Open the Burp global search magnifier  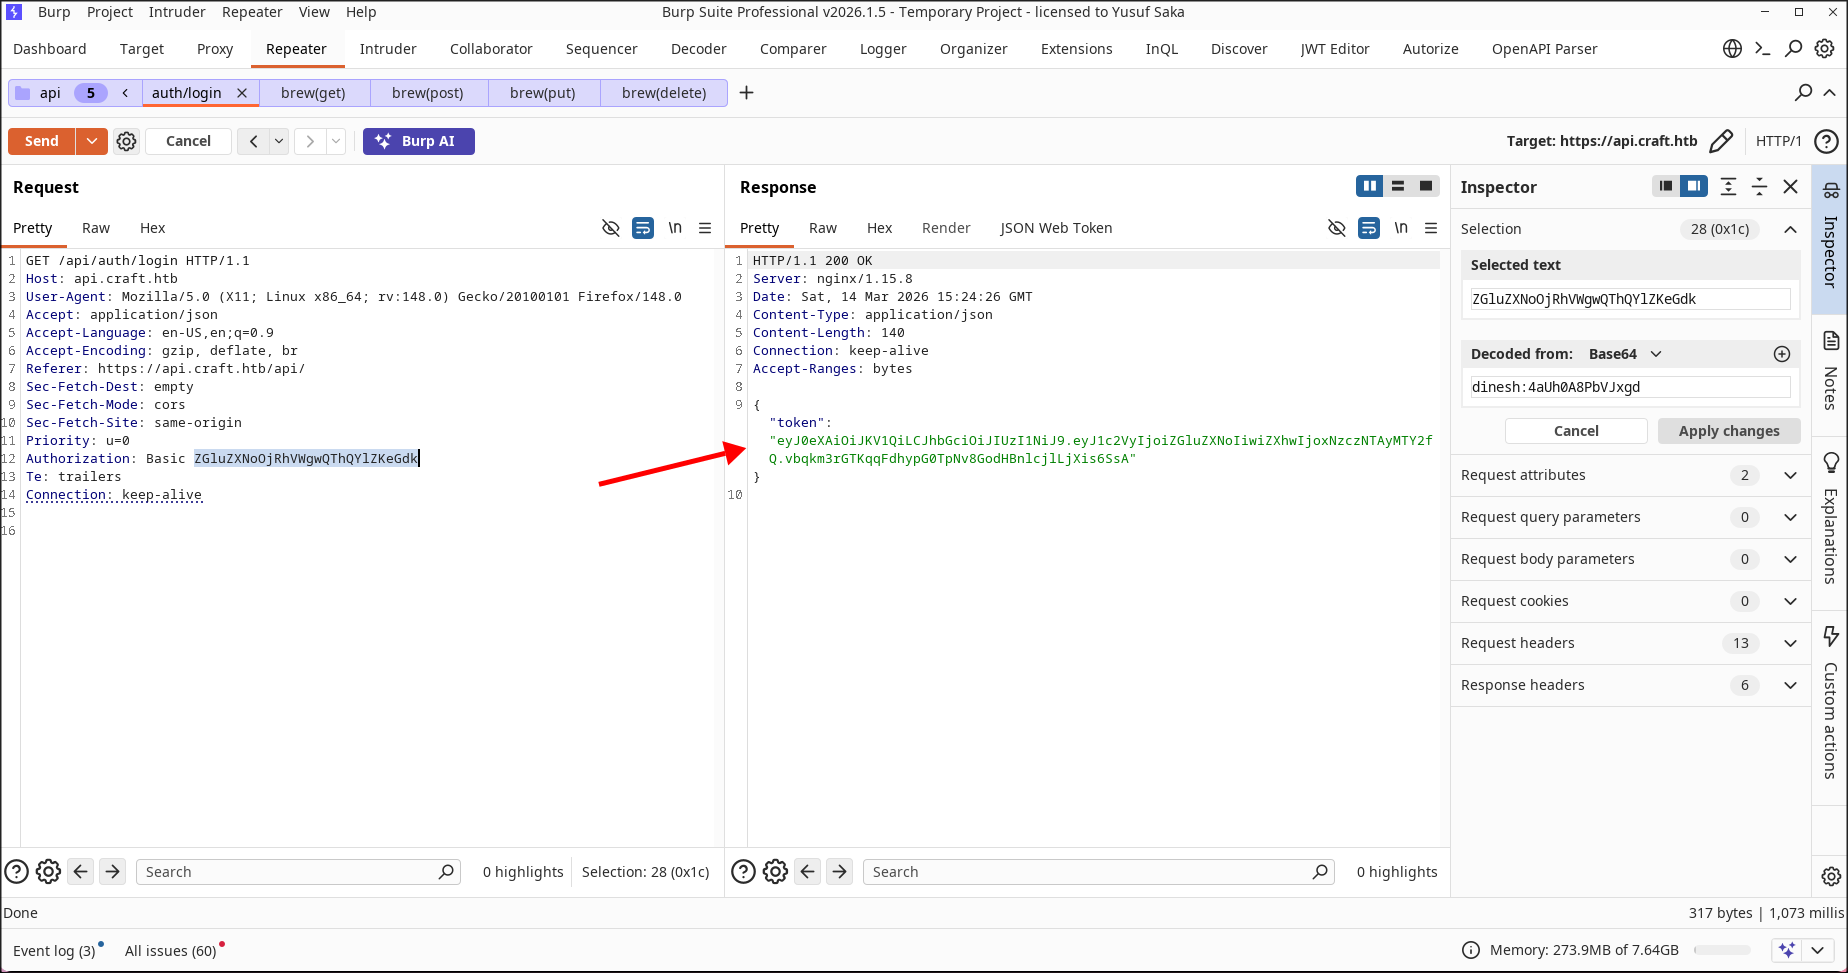click(1794, 49)
